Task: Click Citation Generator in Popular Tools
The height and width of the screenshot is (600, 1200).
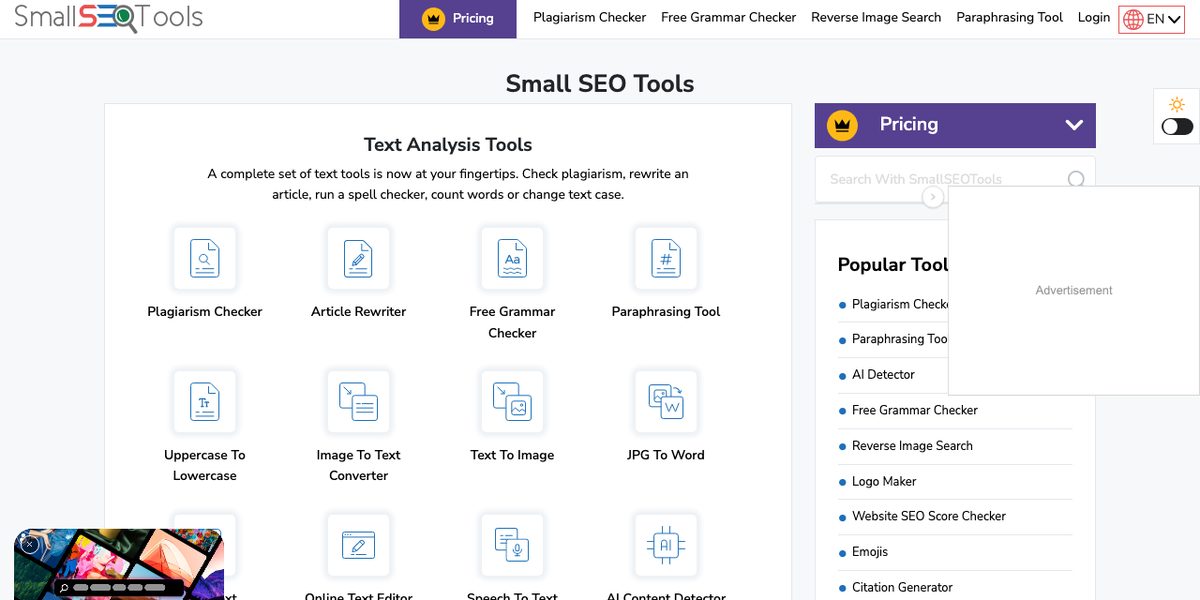Action: point(902,587)
